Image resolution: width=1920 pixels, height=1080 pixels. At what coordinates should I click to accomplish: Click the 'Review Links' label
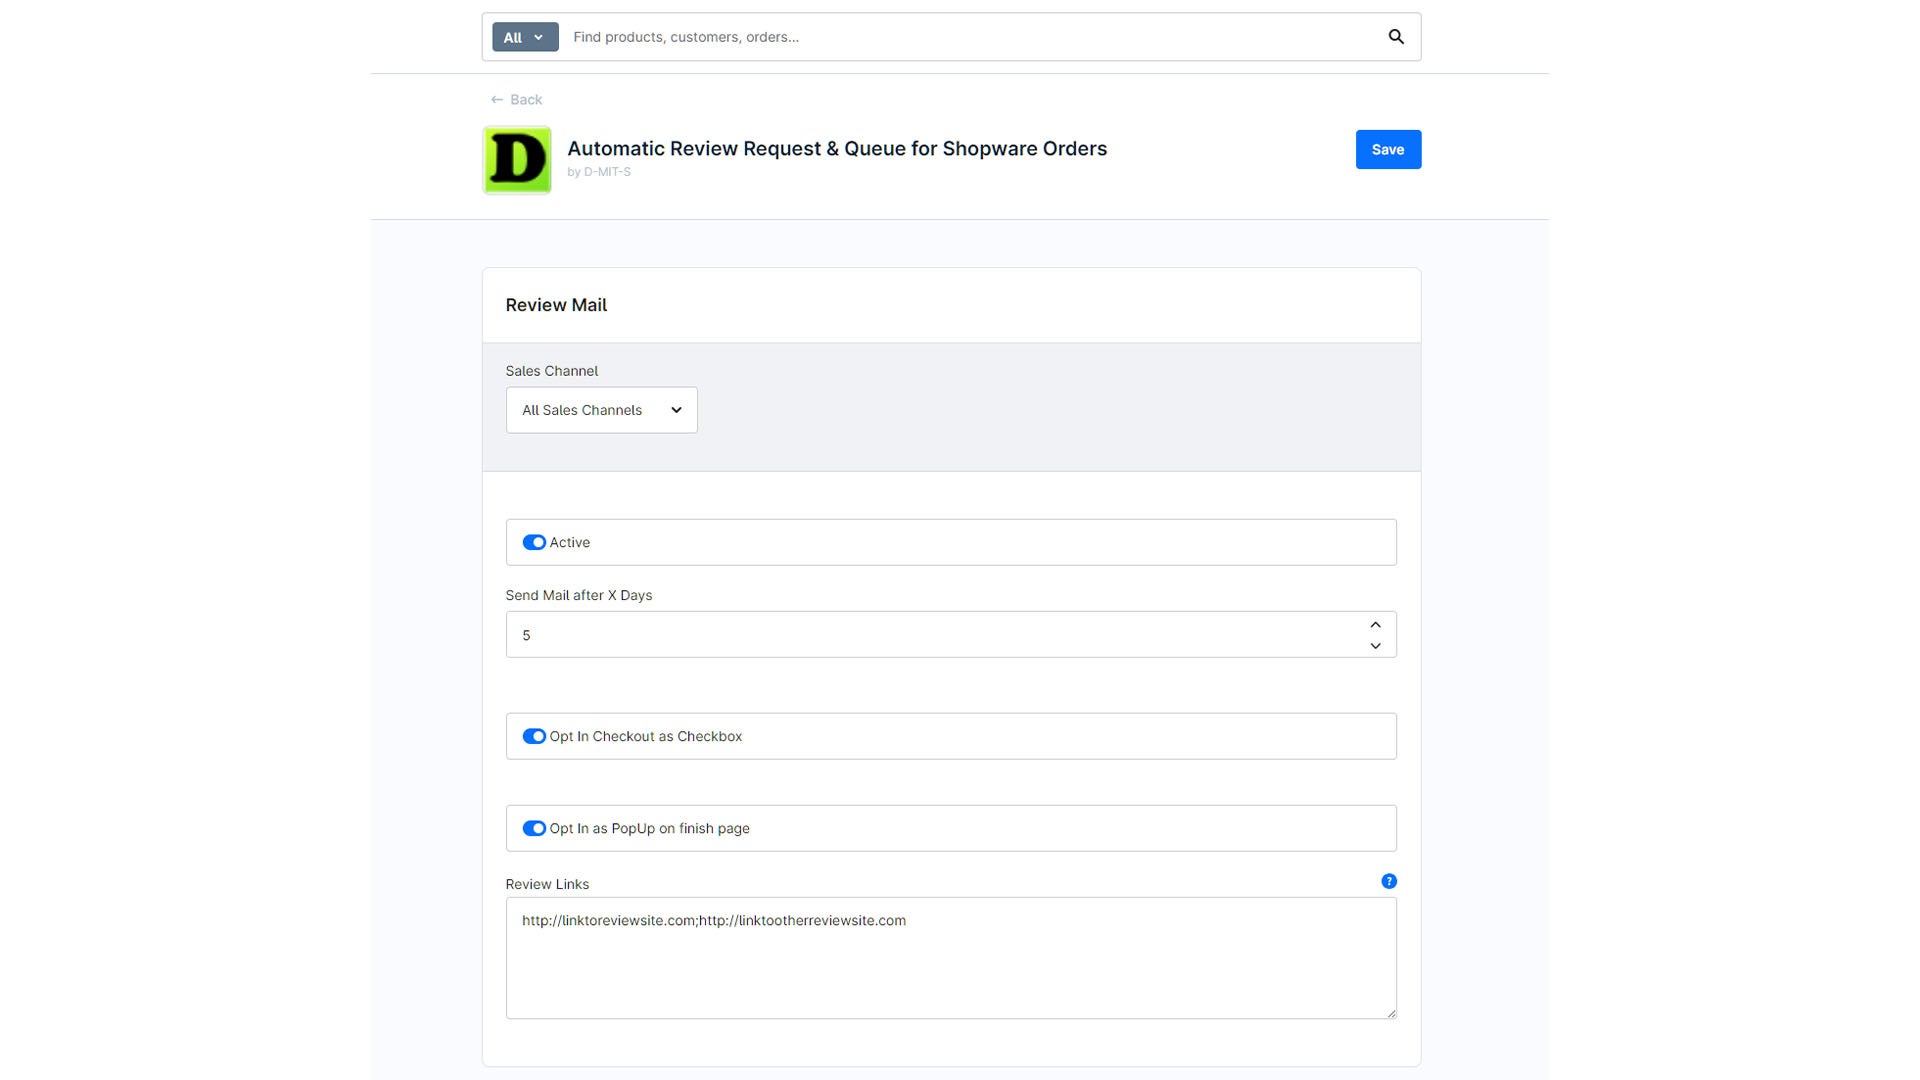[547, 884]
